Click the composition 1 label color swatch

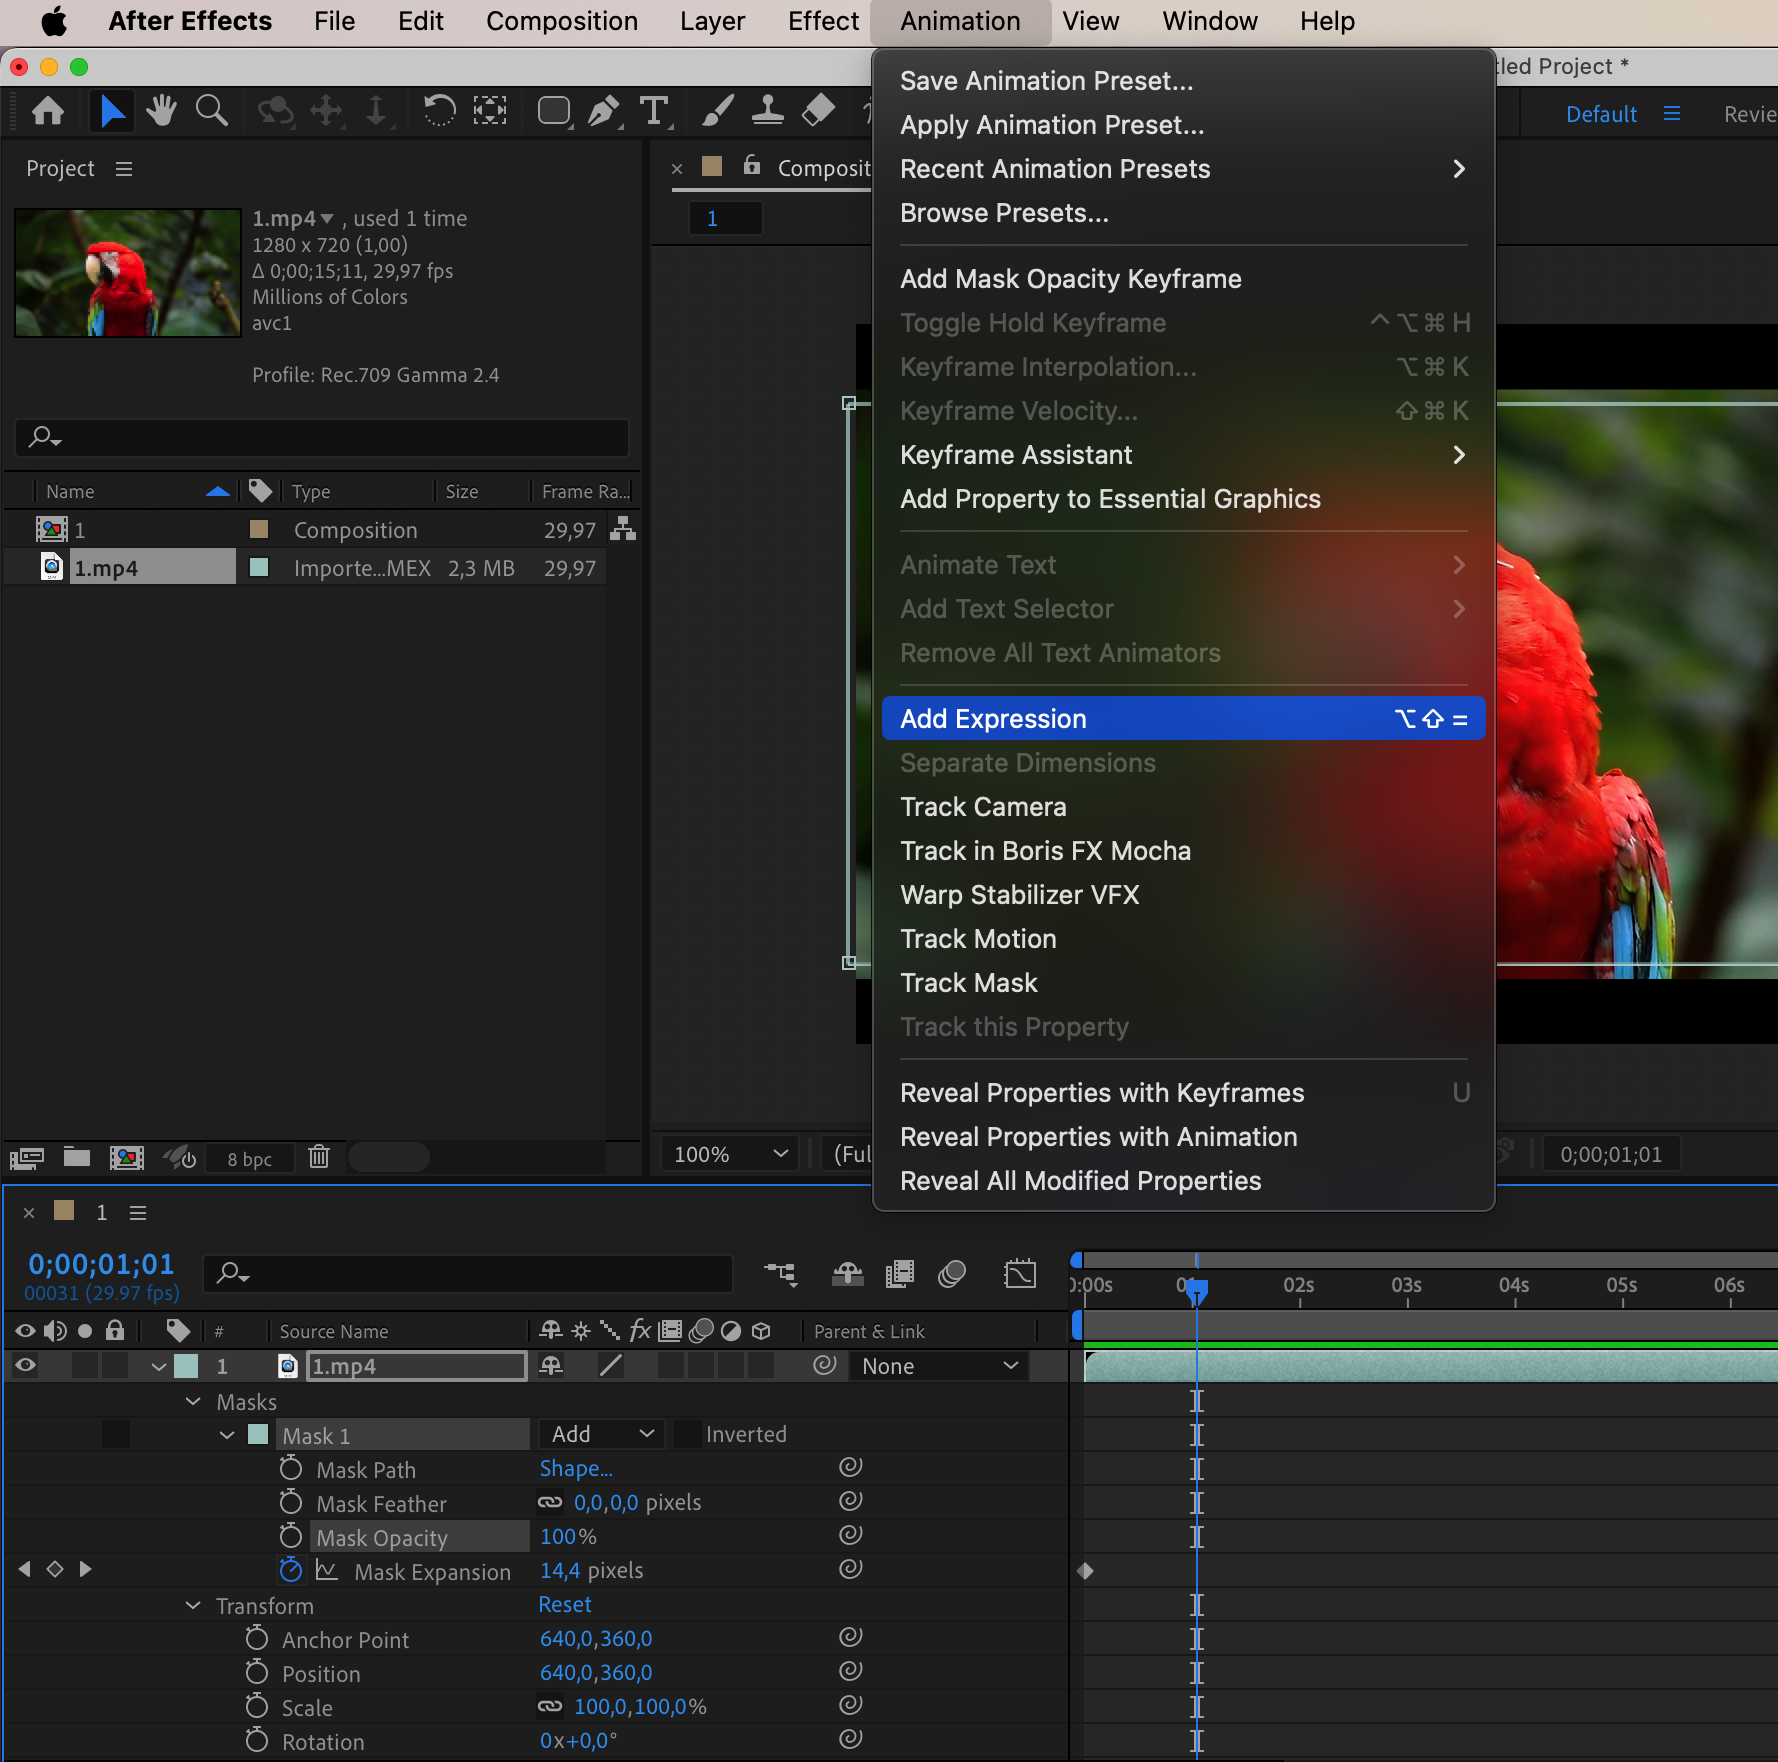point(258,529)
